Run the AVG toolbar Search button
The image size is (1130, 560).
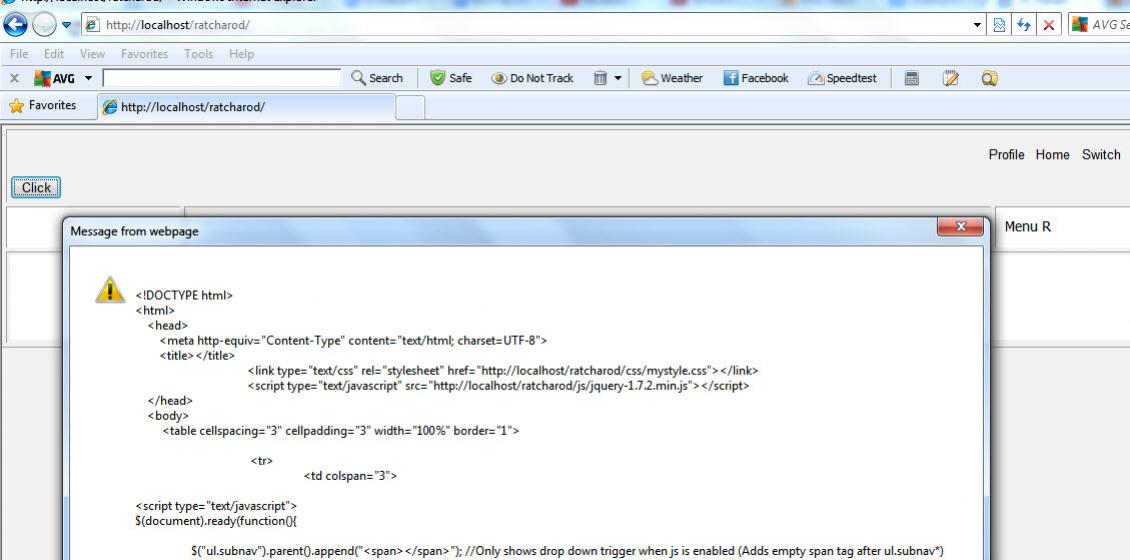coord(377,78)
